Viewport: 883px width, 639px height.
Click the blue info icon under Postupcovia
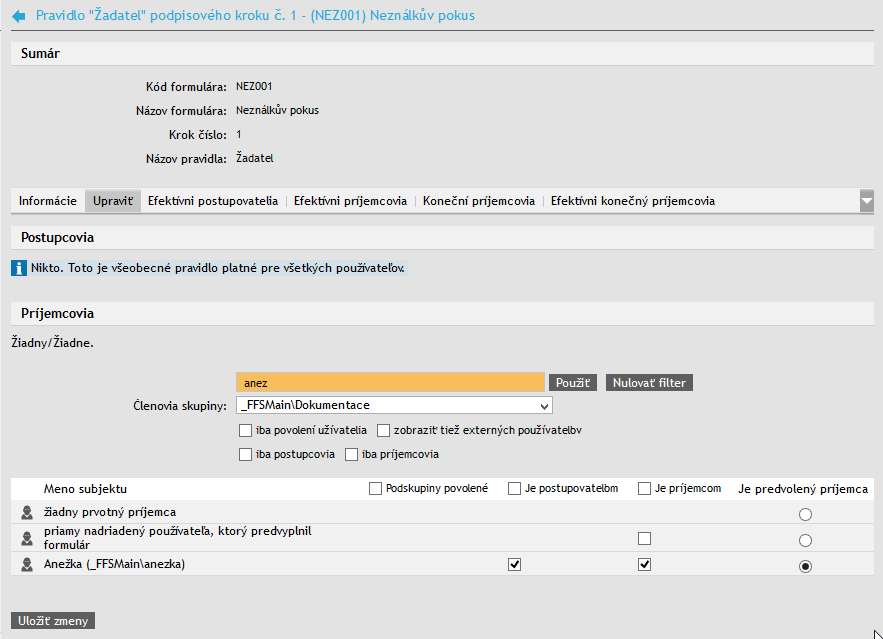point(19,268)
